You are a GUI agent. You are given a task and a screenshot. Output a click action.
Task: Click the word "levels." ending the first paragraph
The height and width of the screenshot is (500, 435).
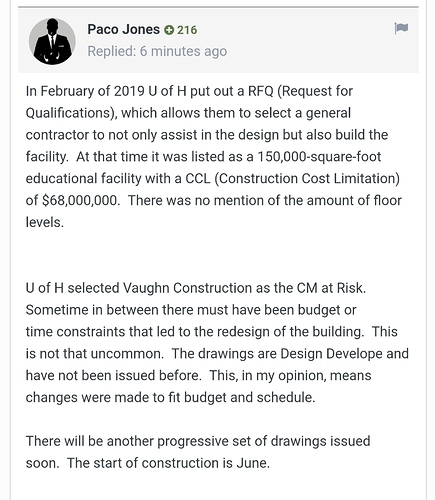(x=45, y=222)
